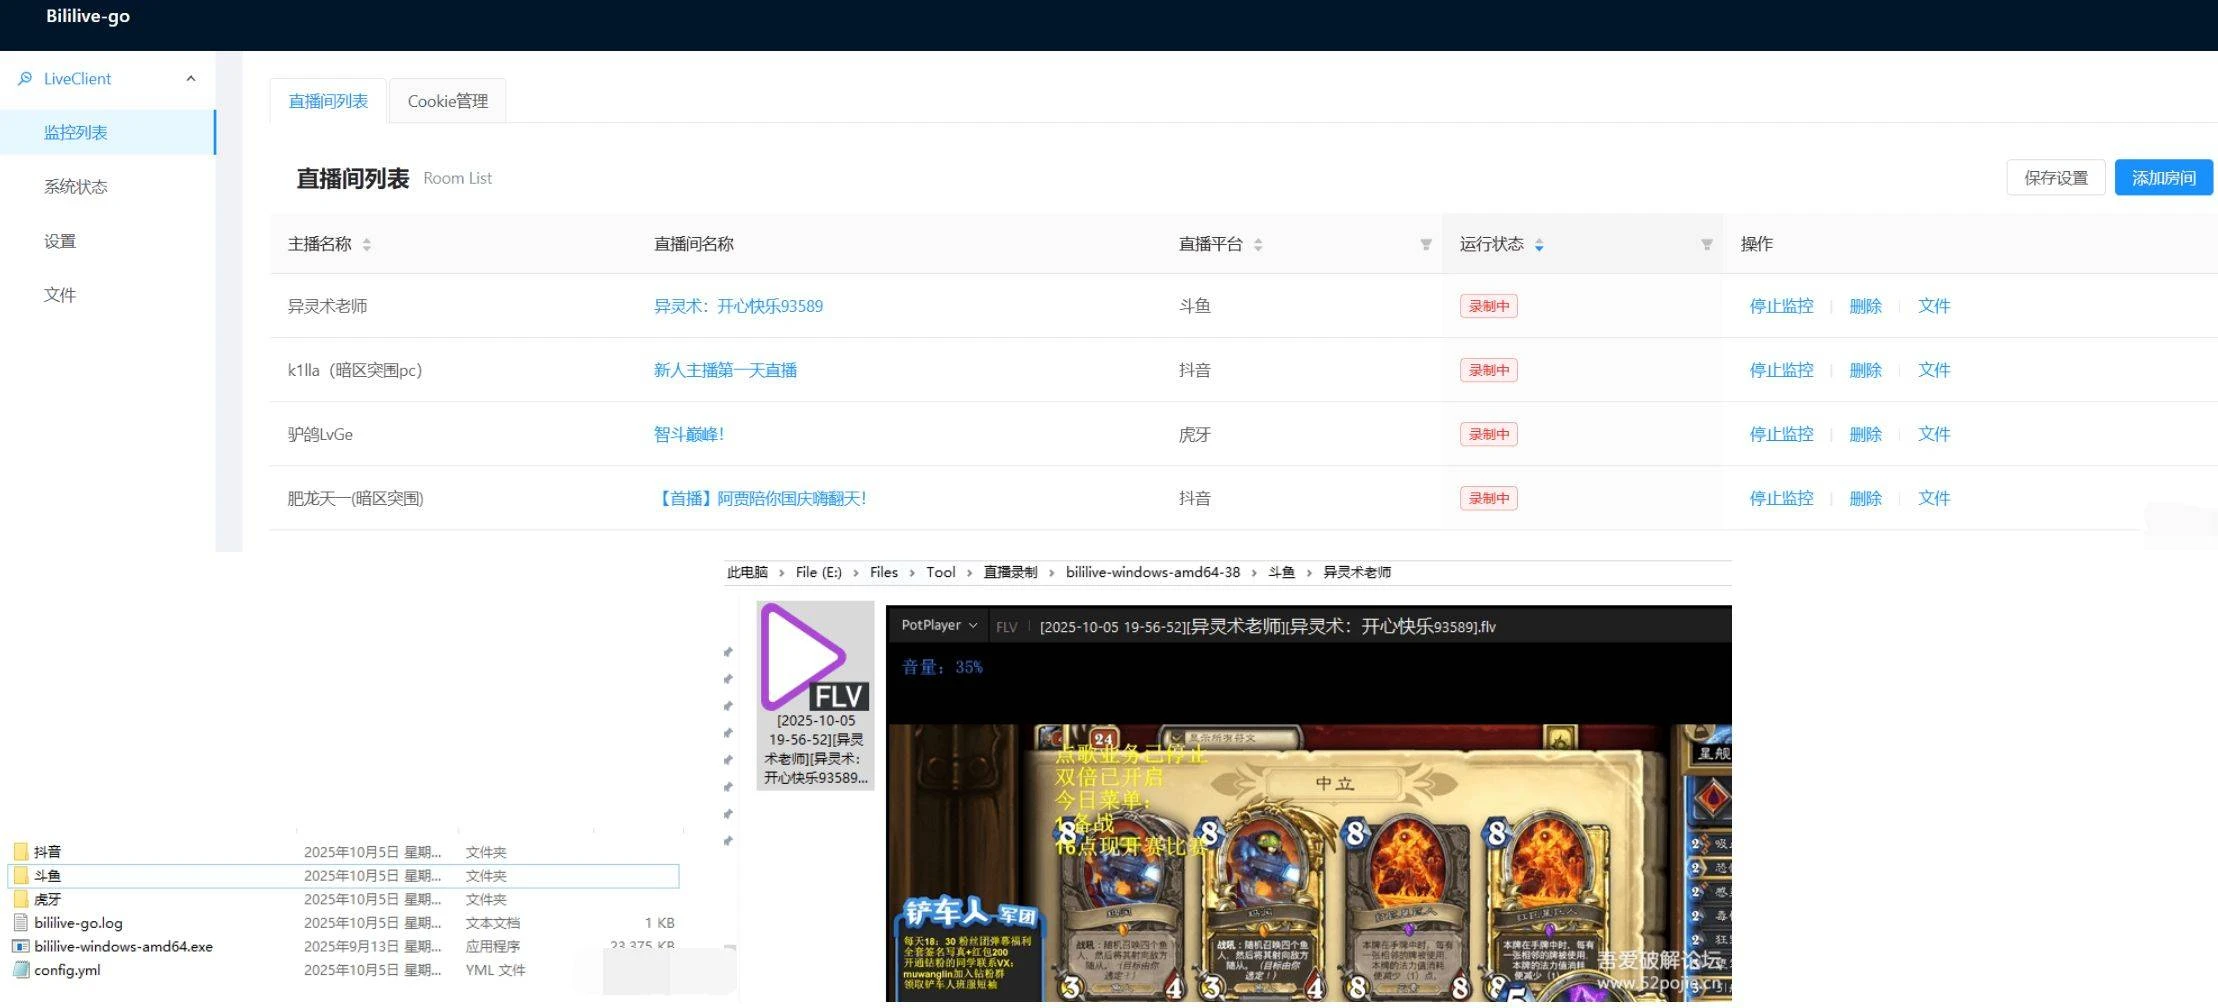Click the LiveClient icon in the sidebar
Viewport: 2218px width, 1008px height.
pos(24,78)
